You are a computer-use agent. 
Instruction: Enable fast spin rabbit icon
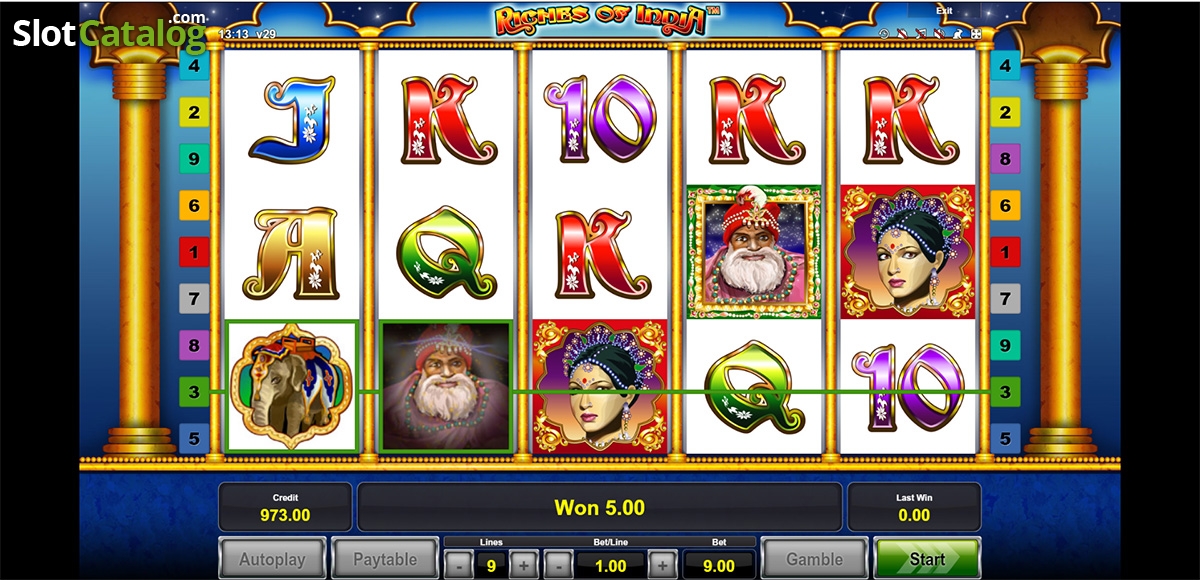[957, 34]
